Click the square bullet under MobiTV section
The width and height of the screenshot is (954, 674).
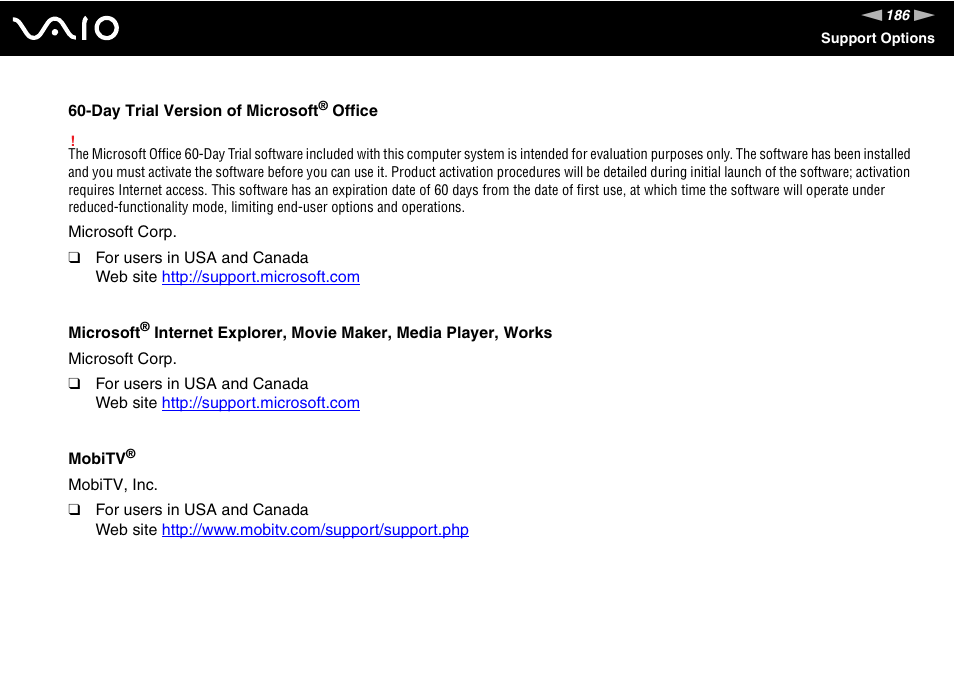[74, 509]
